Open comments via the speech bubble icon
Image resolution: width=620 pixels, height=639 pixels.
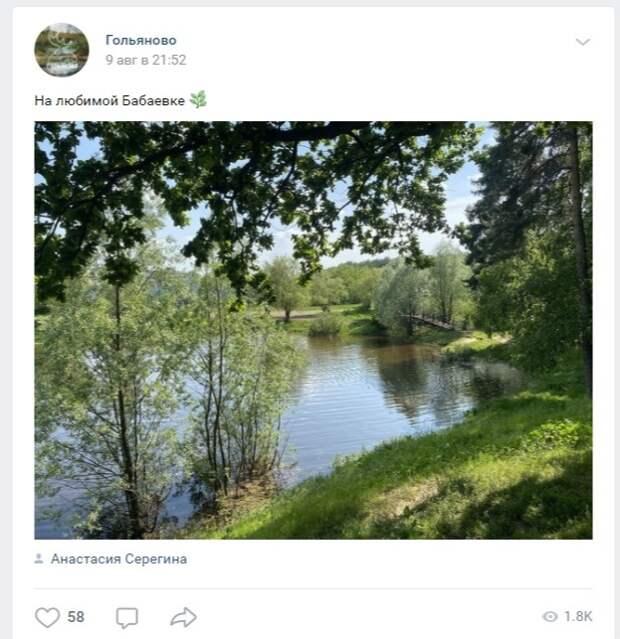coord(127,617)
